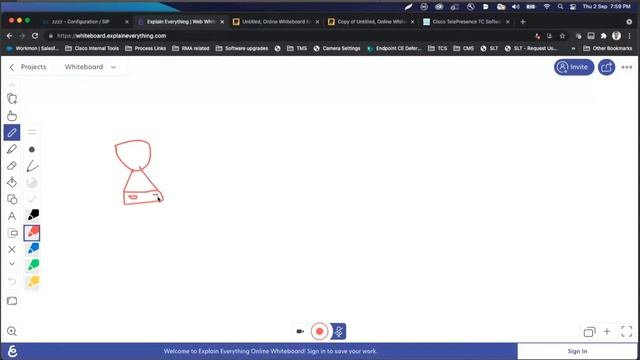Pick the black pen color
The height and width of the screenshot is (360, 640).
click(x=32, y=215)
